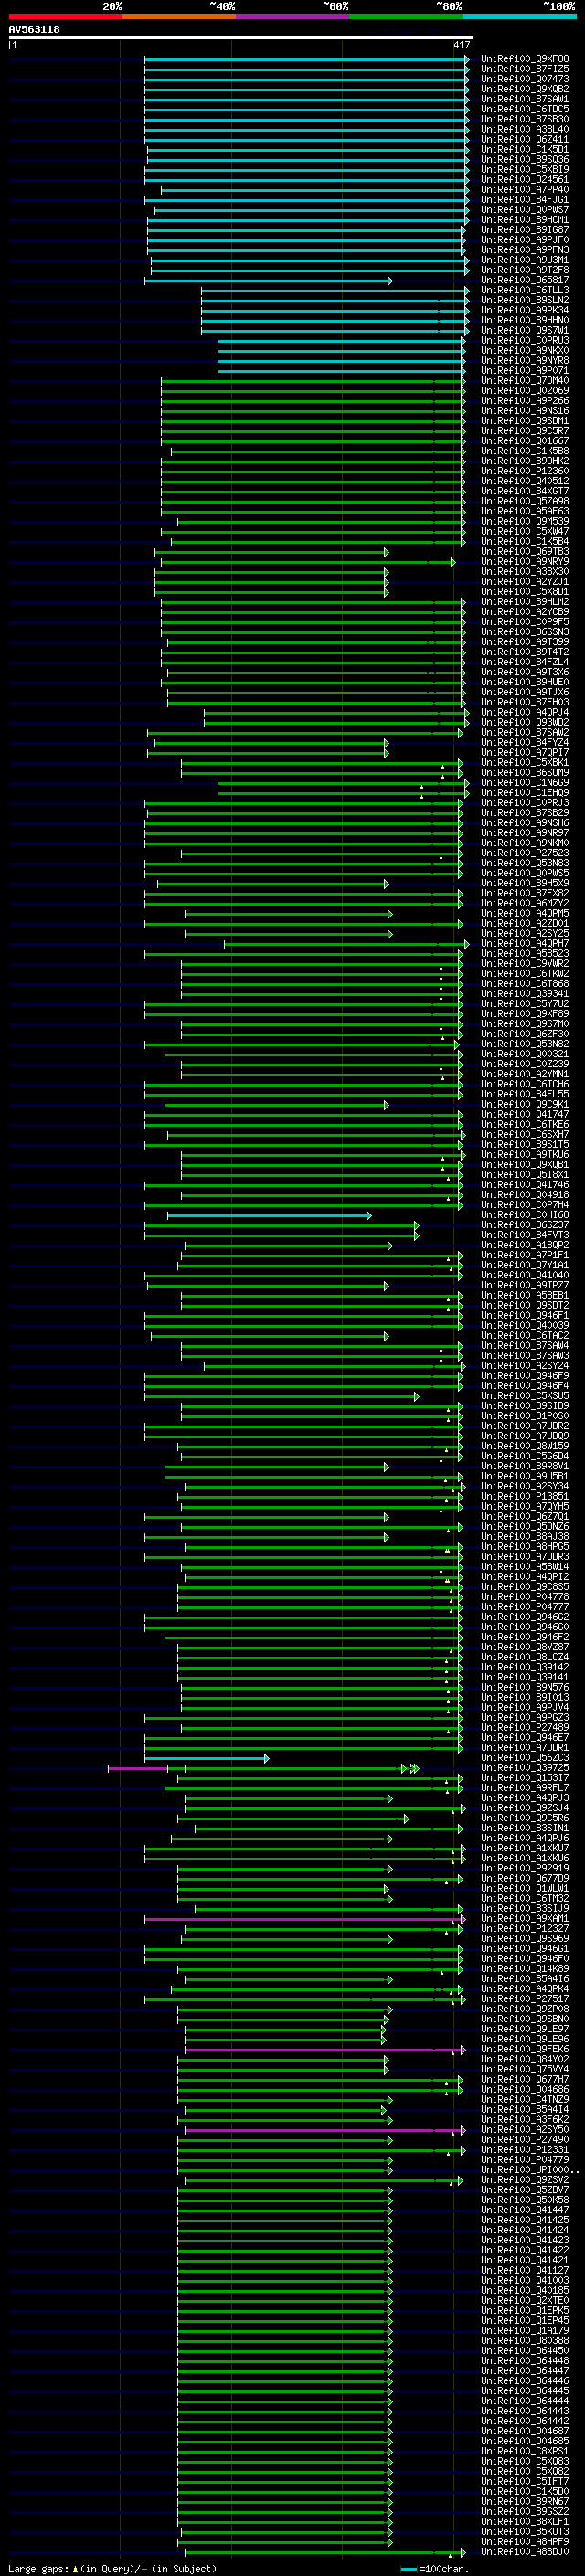Select label UniRef100_A1BQP2
The width and height of the screenshot is (585, 2576).
[x=524, y=1245]
